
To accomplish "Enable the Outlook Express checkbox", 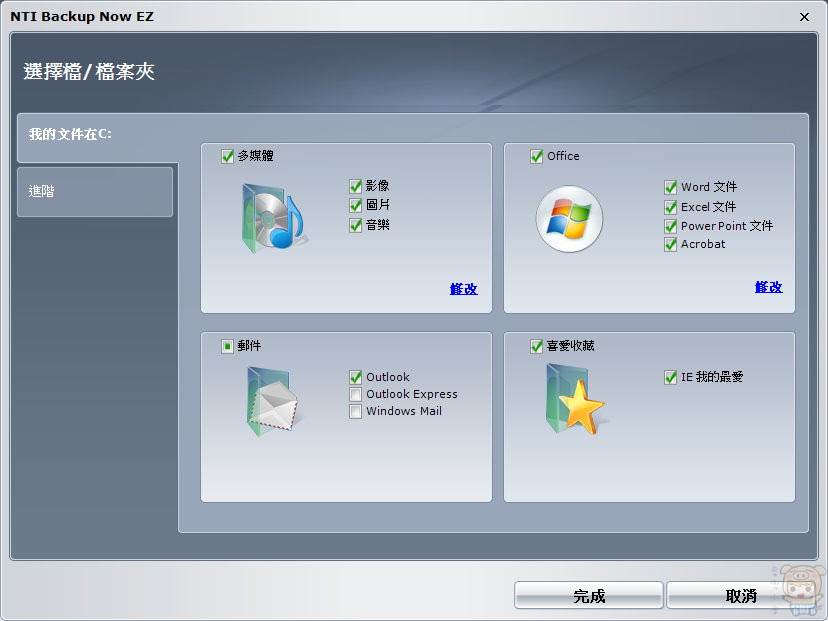I will (355, 394).
